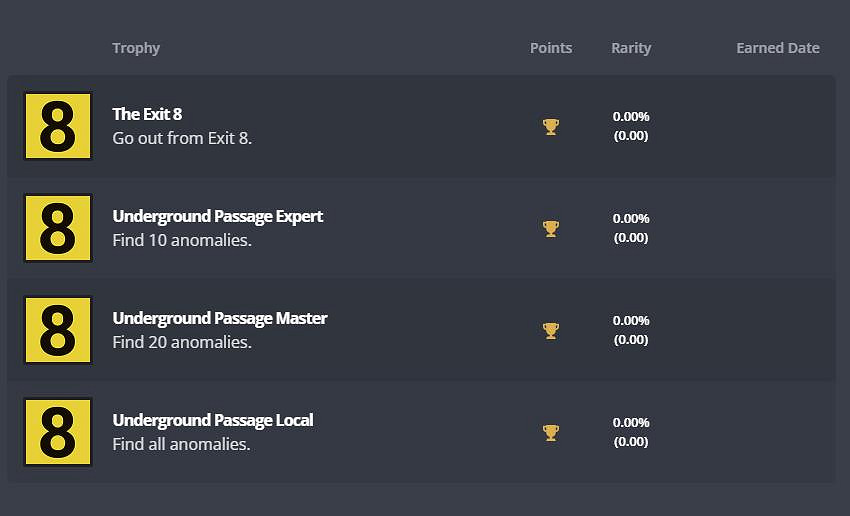Click rarity percentage of Underground Passage Master

pos(631,320)
